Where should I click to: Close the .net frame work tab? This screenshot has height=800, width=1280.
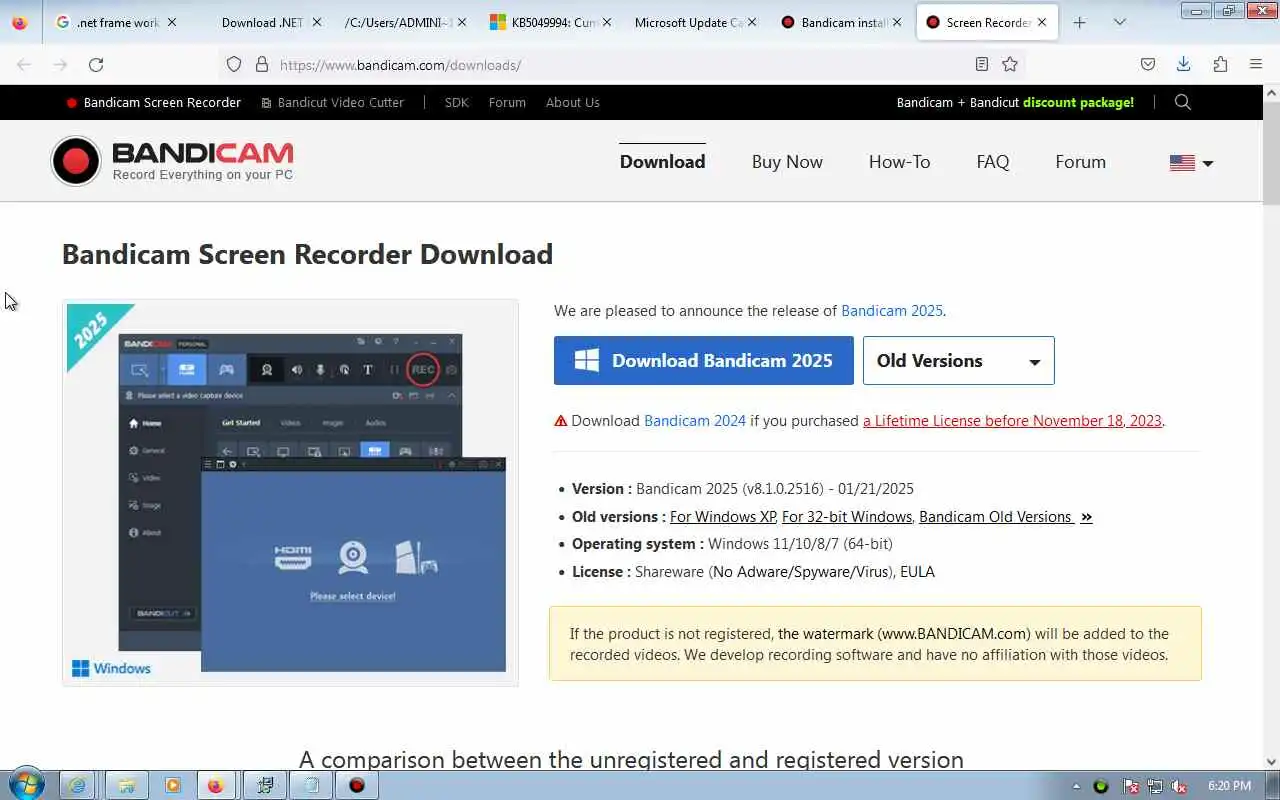point(172,22)
